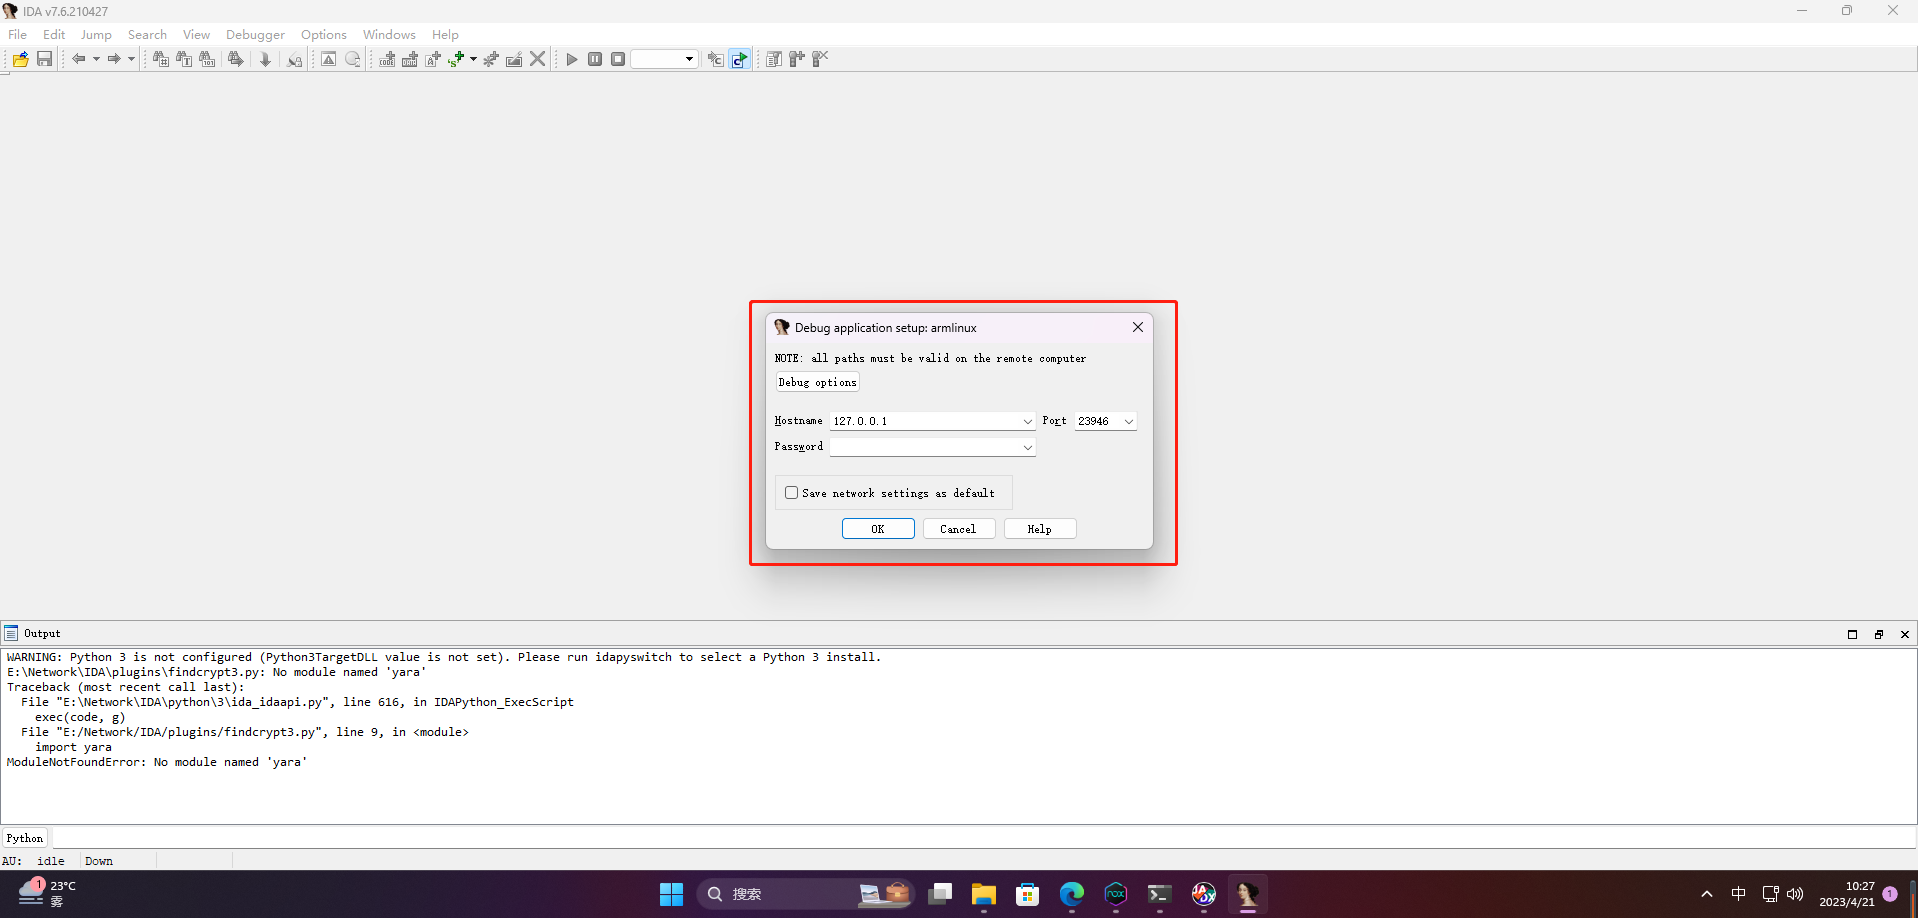Click the remove icon with small X
The width and height of the screenshot is (1918, 918).
pos(820,59)
